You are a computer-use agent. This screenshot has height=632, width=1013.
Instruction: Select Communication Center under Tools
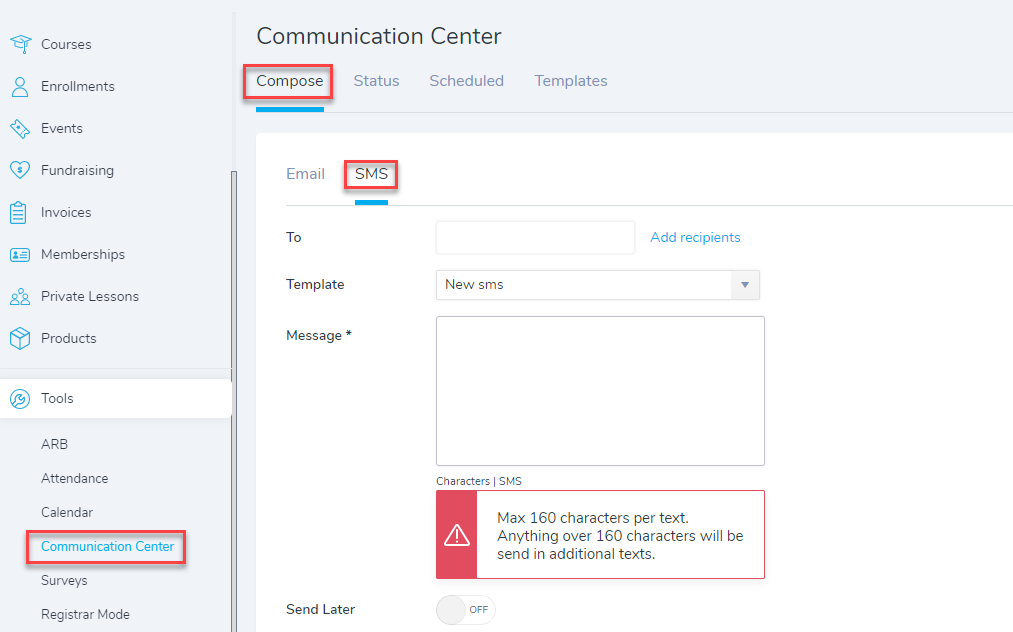(x=107, y=547)
